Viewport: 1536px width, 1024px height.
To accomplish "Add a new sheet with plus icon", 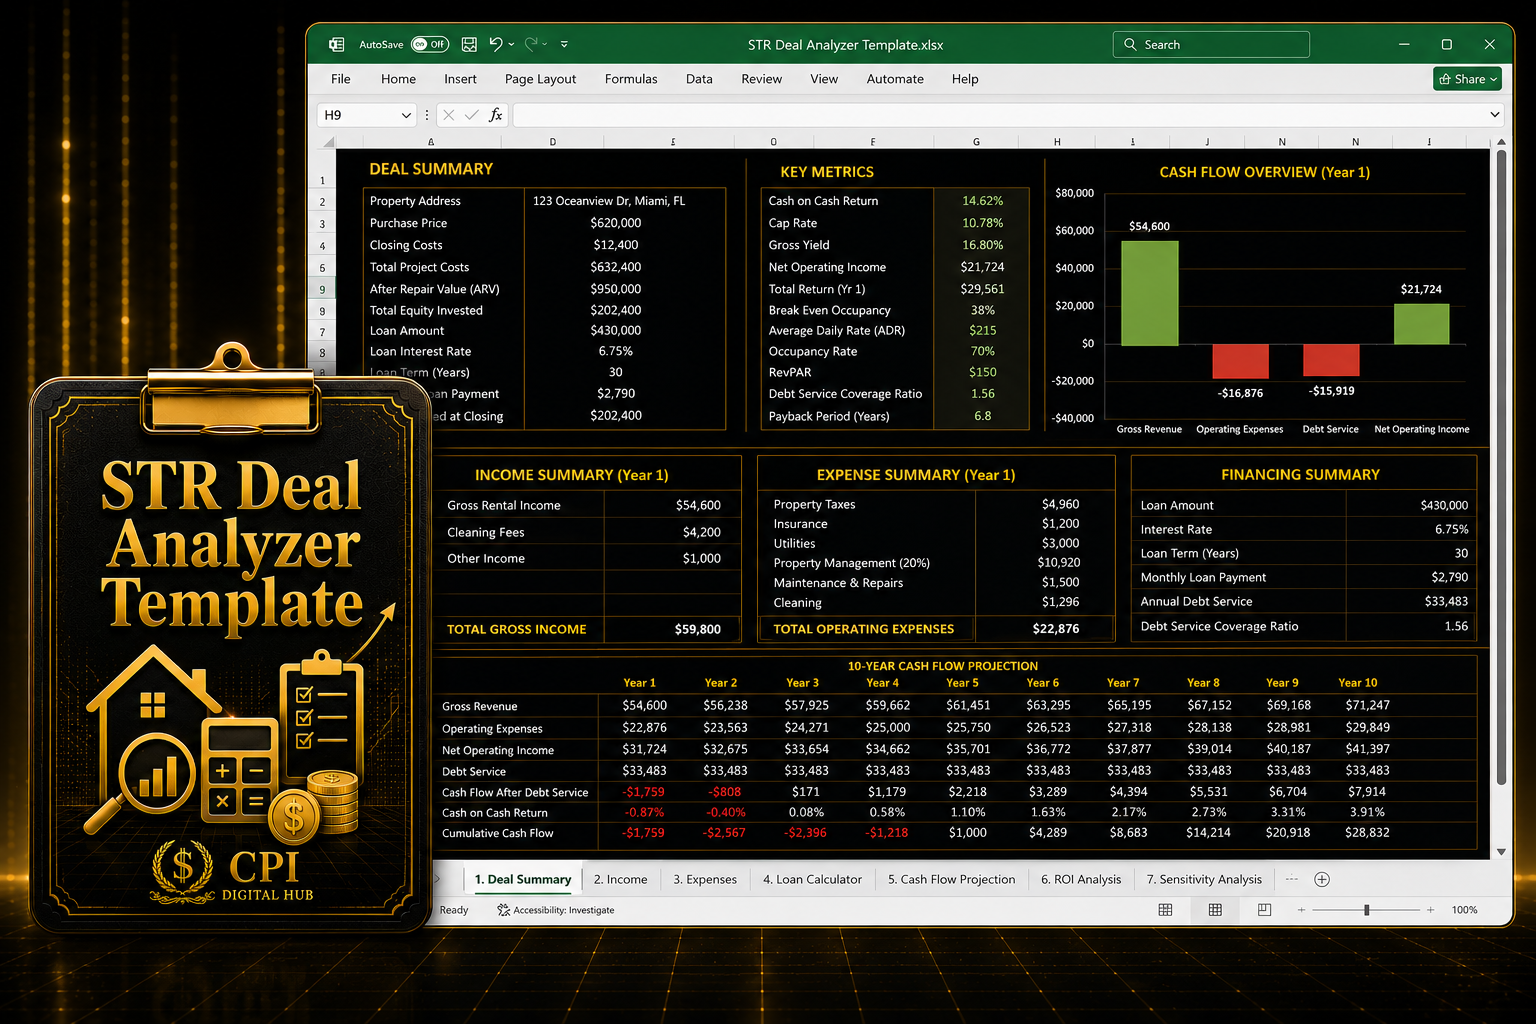I will 1322,880.
